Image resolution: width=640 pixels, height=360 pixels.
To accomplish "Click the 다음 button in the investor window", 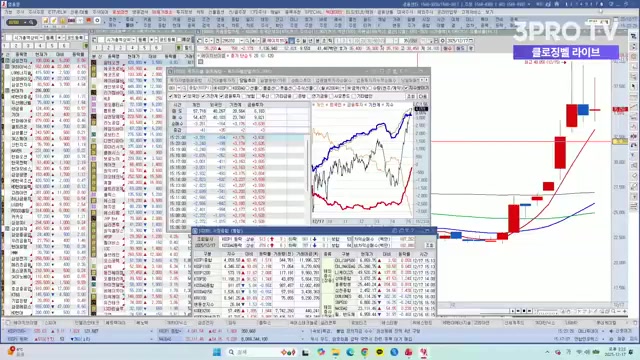I will click(x=422, y=96).
